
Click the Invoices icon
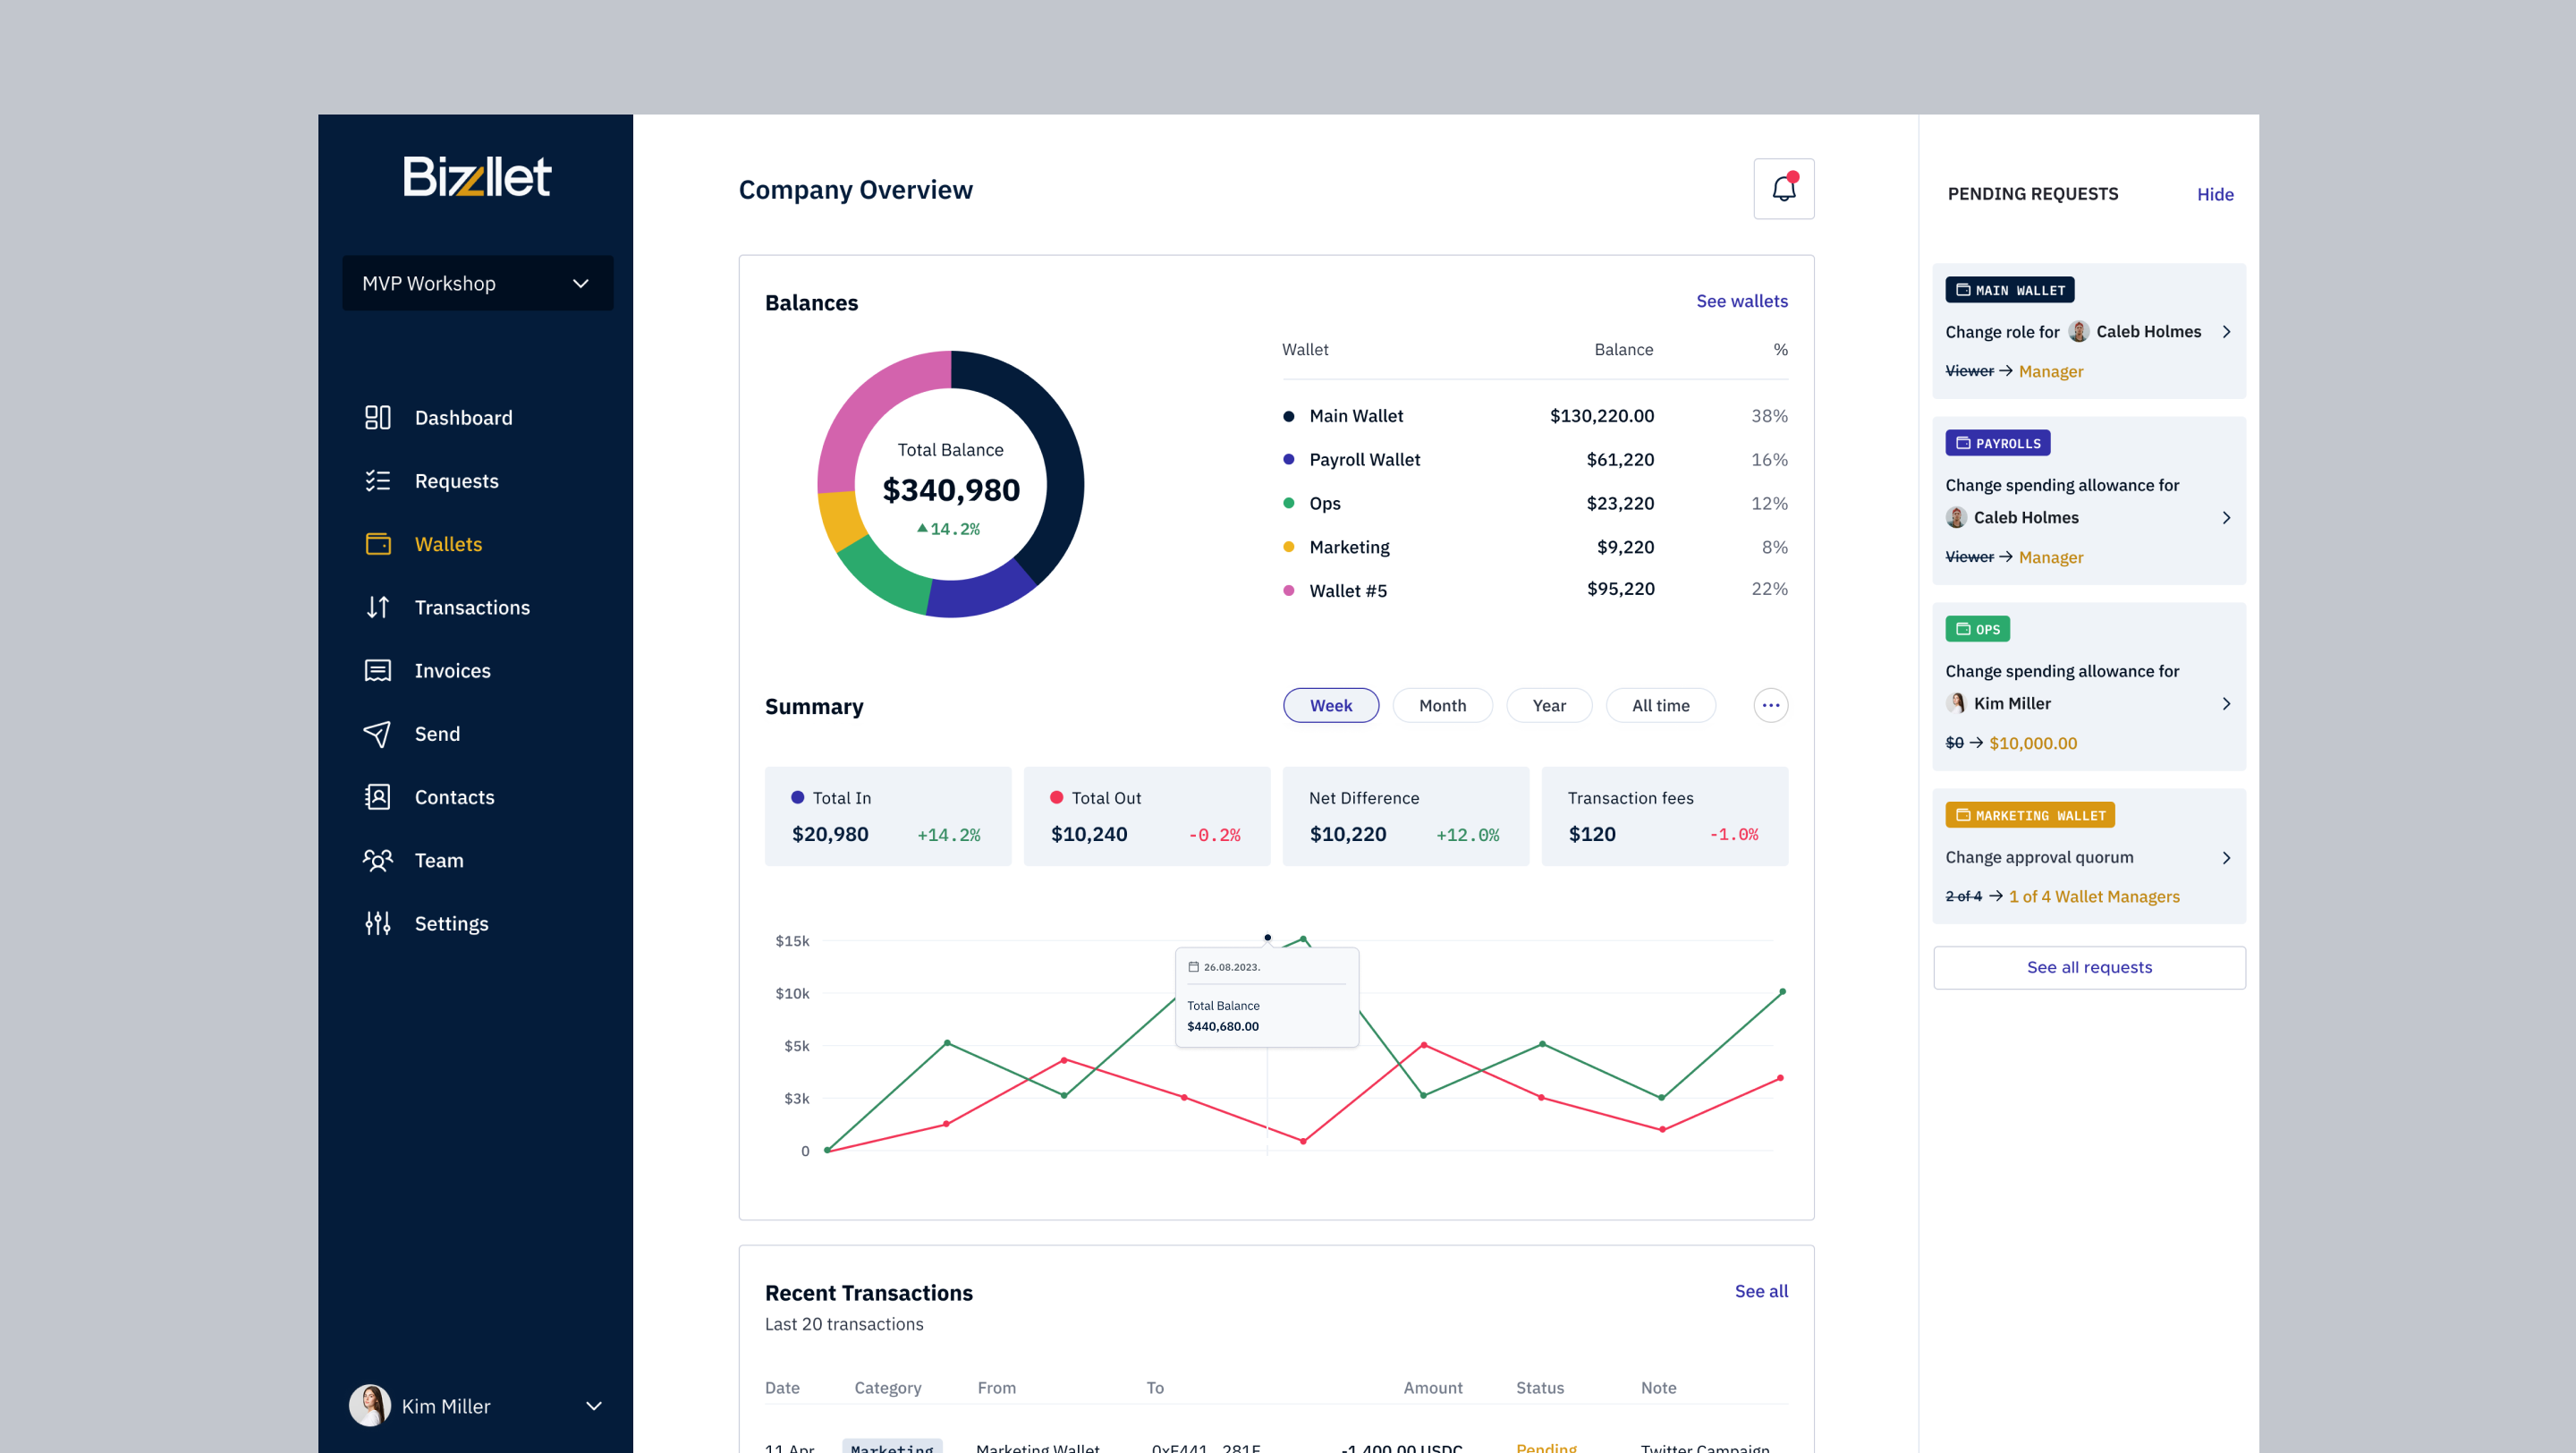377,670
